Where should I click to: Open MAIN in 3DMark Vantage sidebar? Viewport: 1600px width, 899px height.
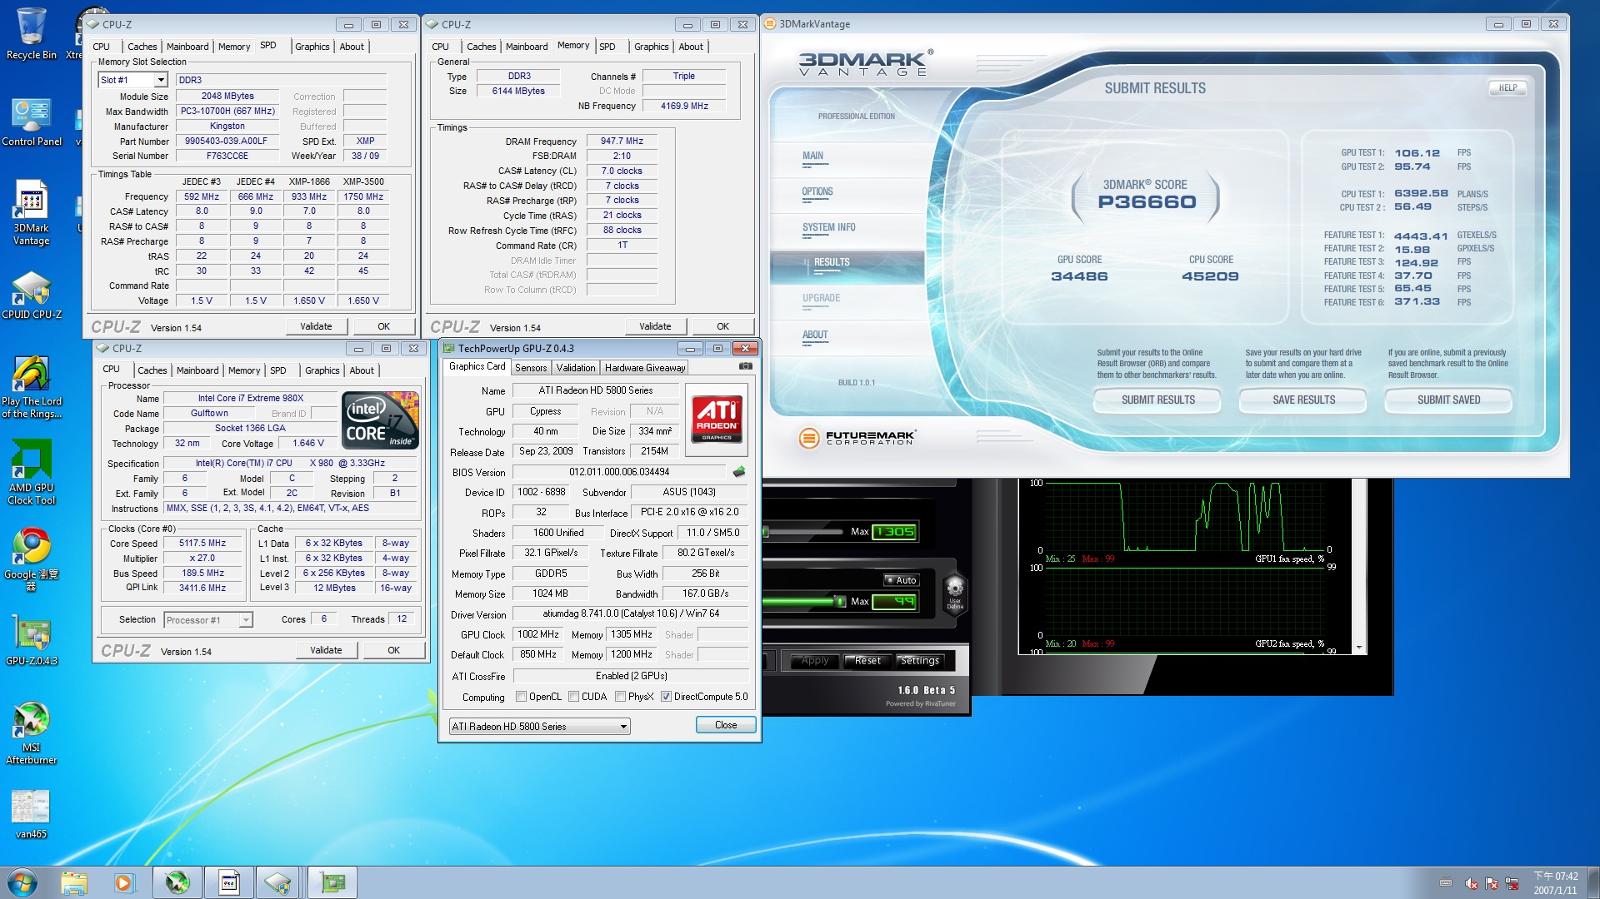click(812, 156)
